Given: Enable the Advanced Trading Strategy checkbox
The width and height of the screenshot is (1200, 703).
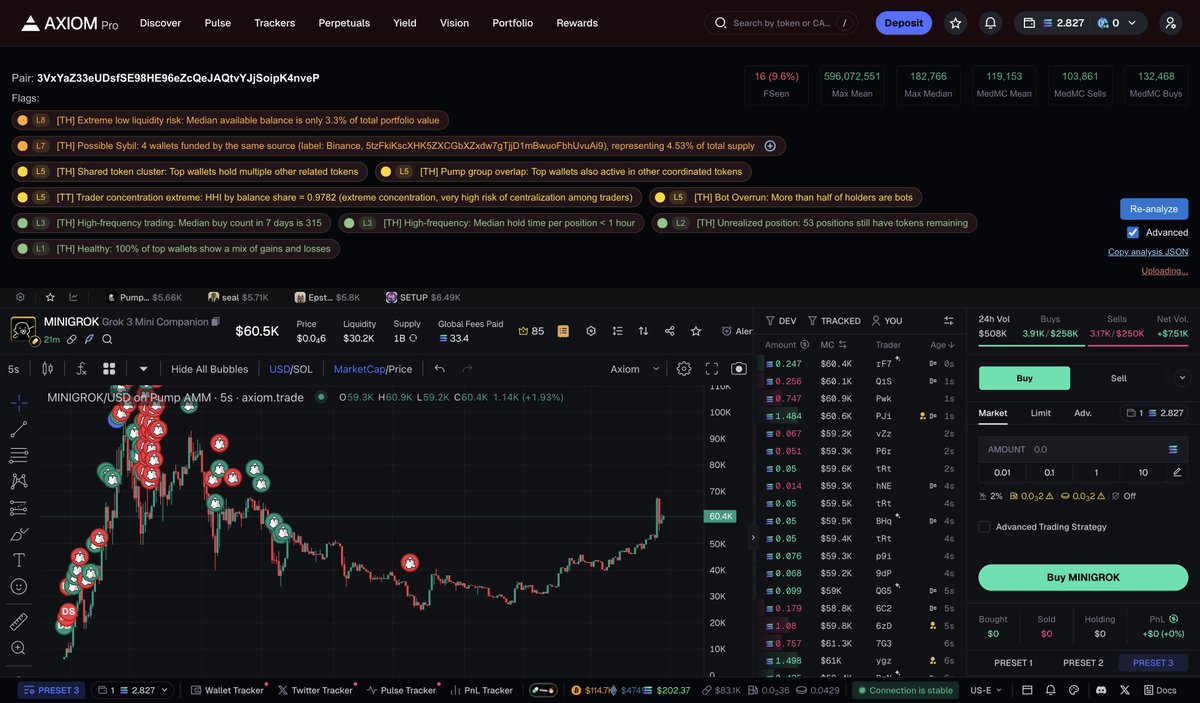Looking at the screenshot, I should tap(984, 527).
